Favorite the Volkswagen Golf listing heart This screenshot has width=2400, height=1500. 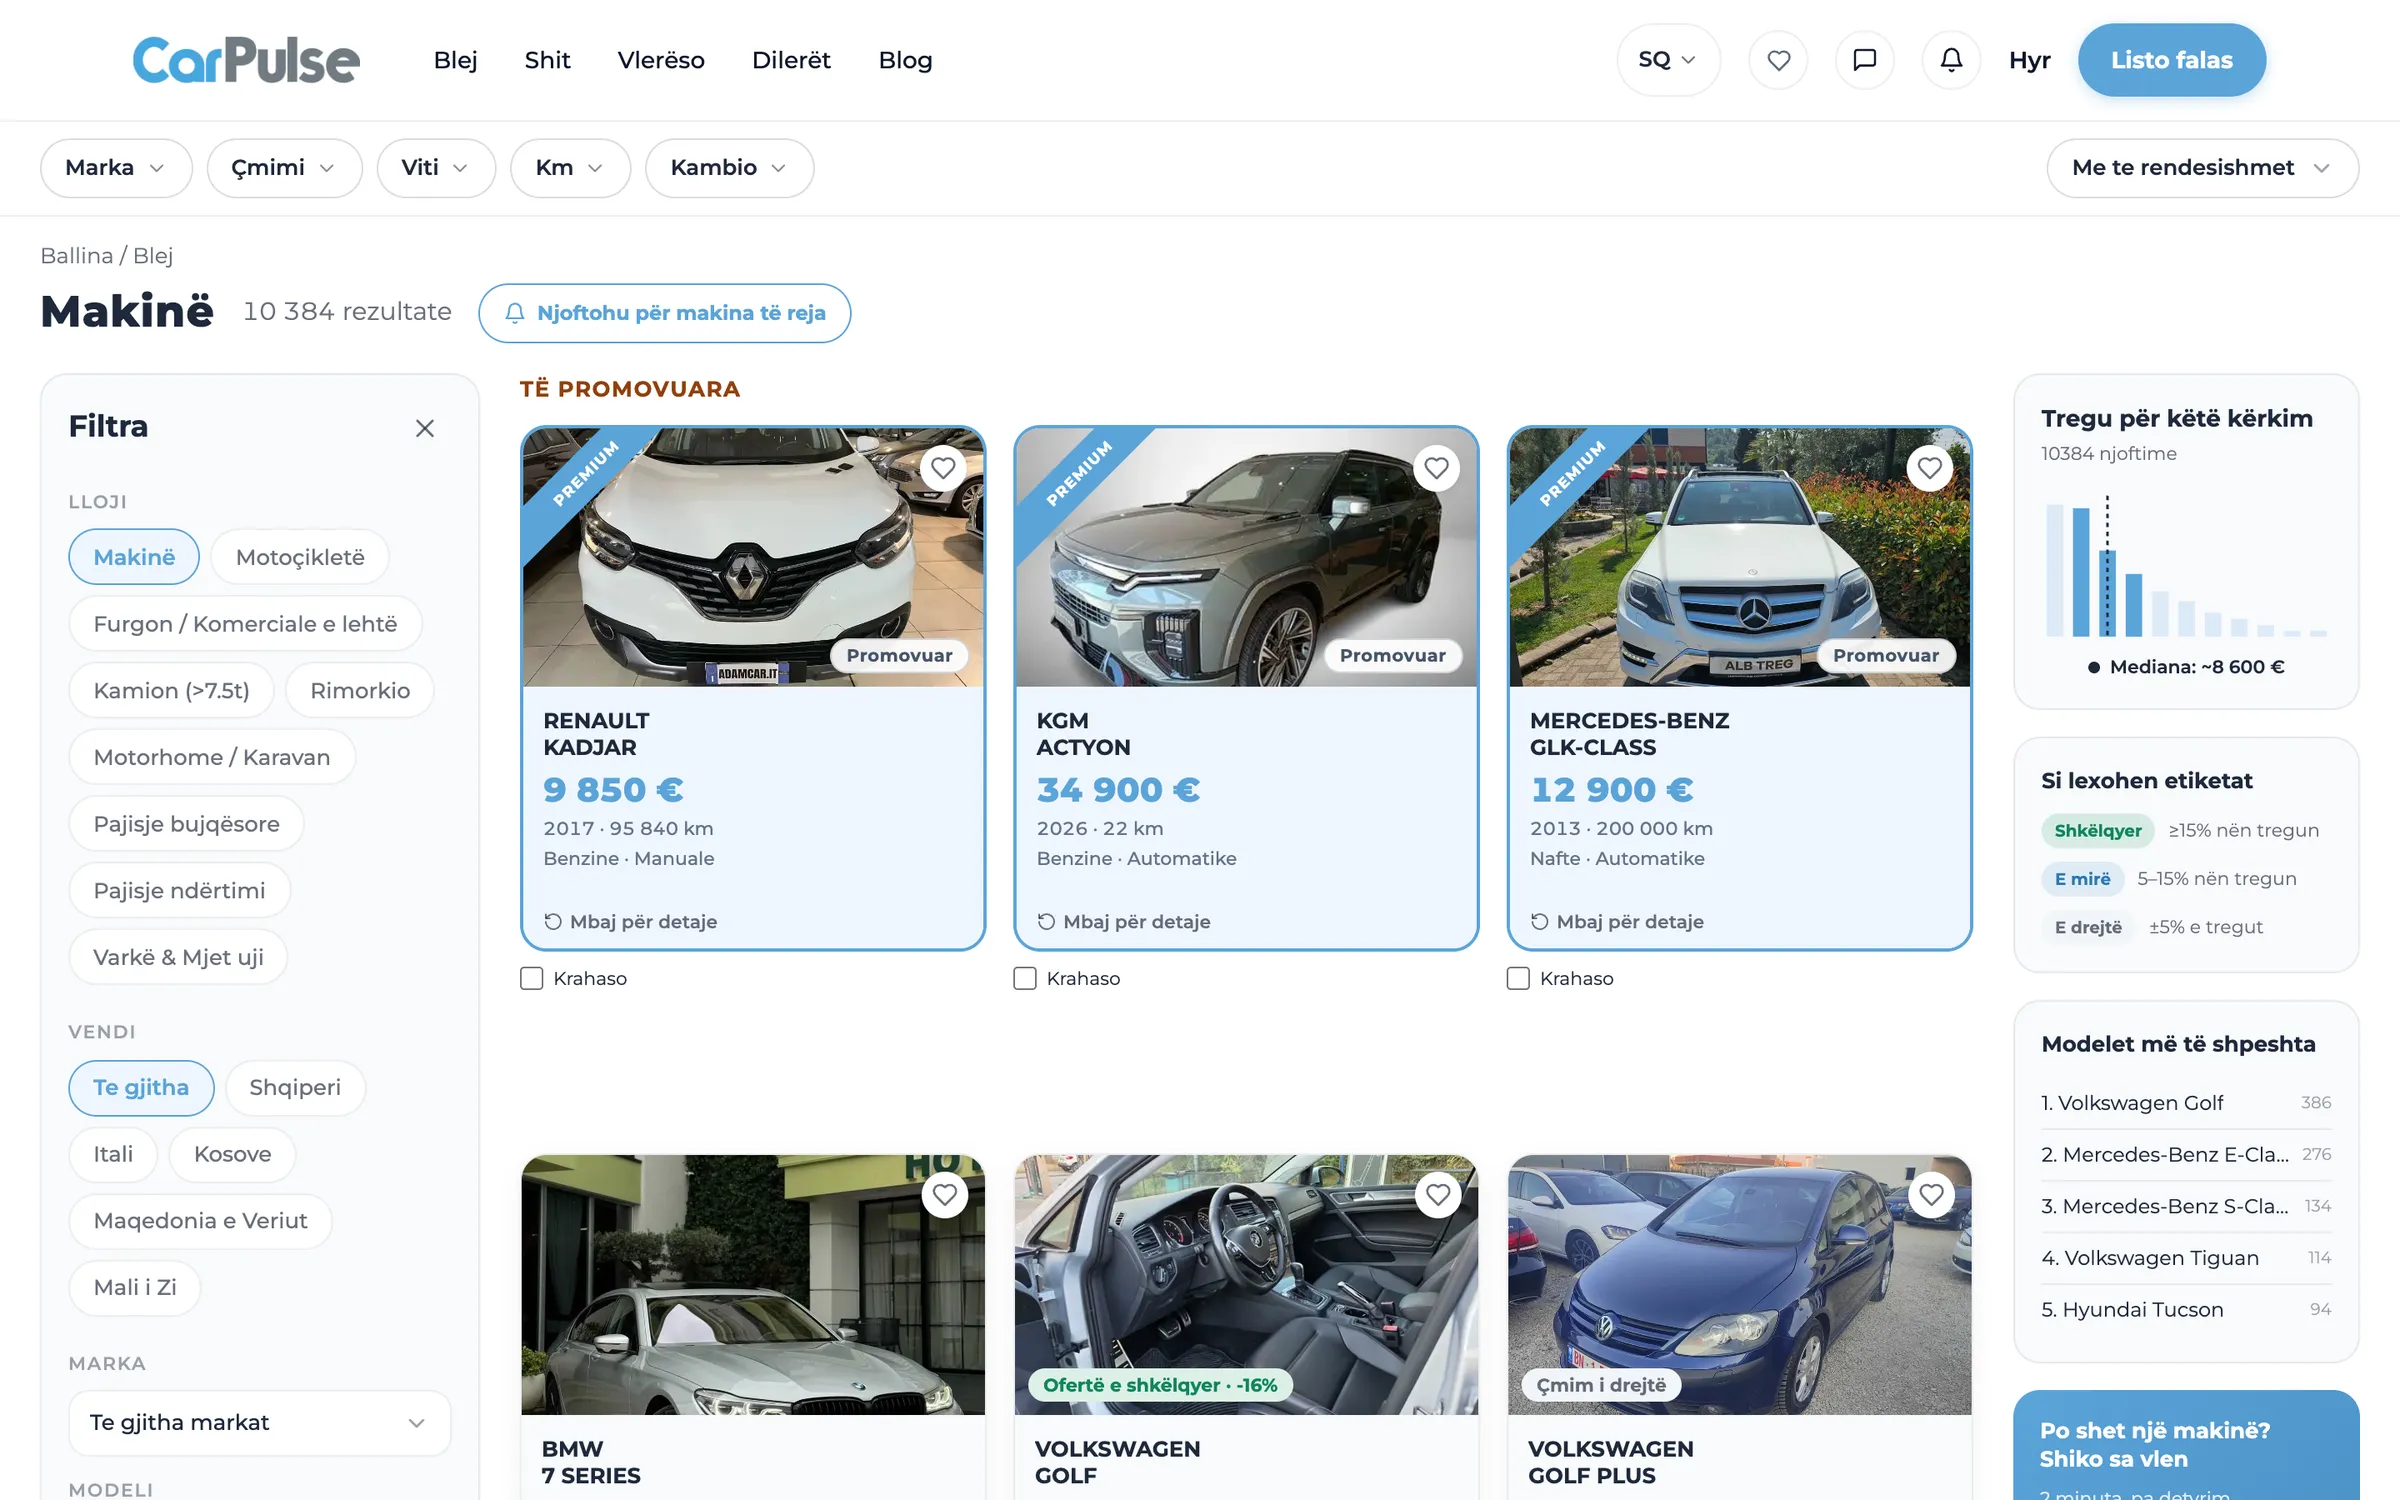click(x=1438, y=1195)
